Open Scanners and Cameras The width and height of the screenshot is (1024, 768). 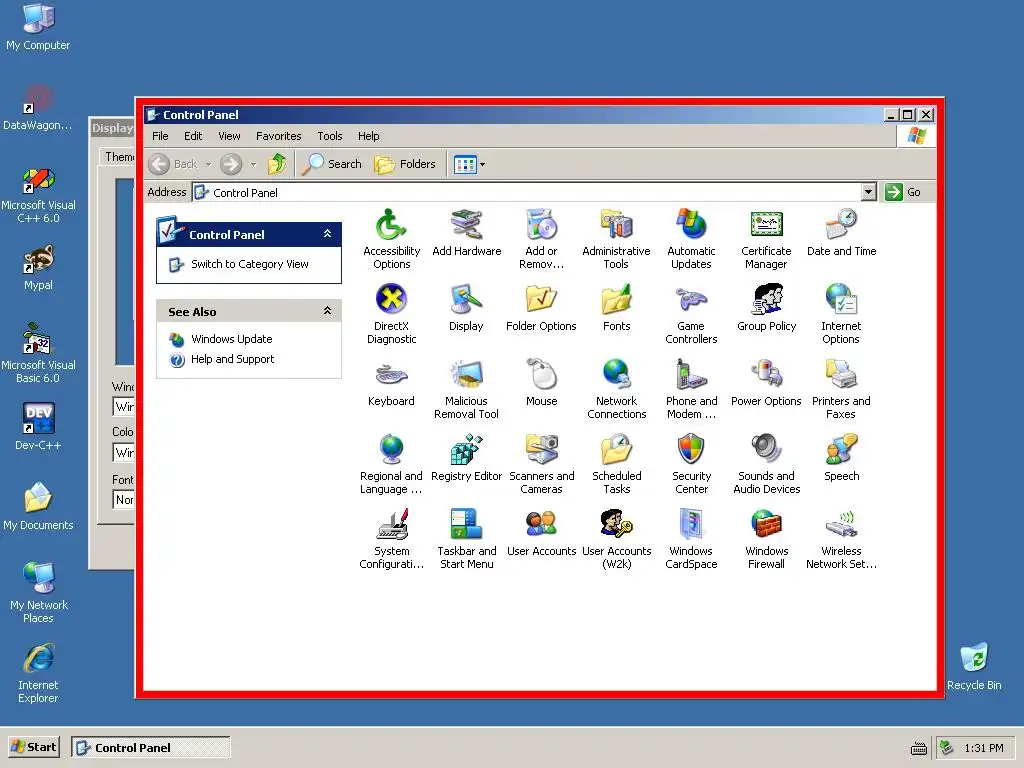tap(541, 464)
